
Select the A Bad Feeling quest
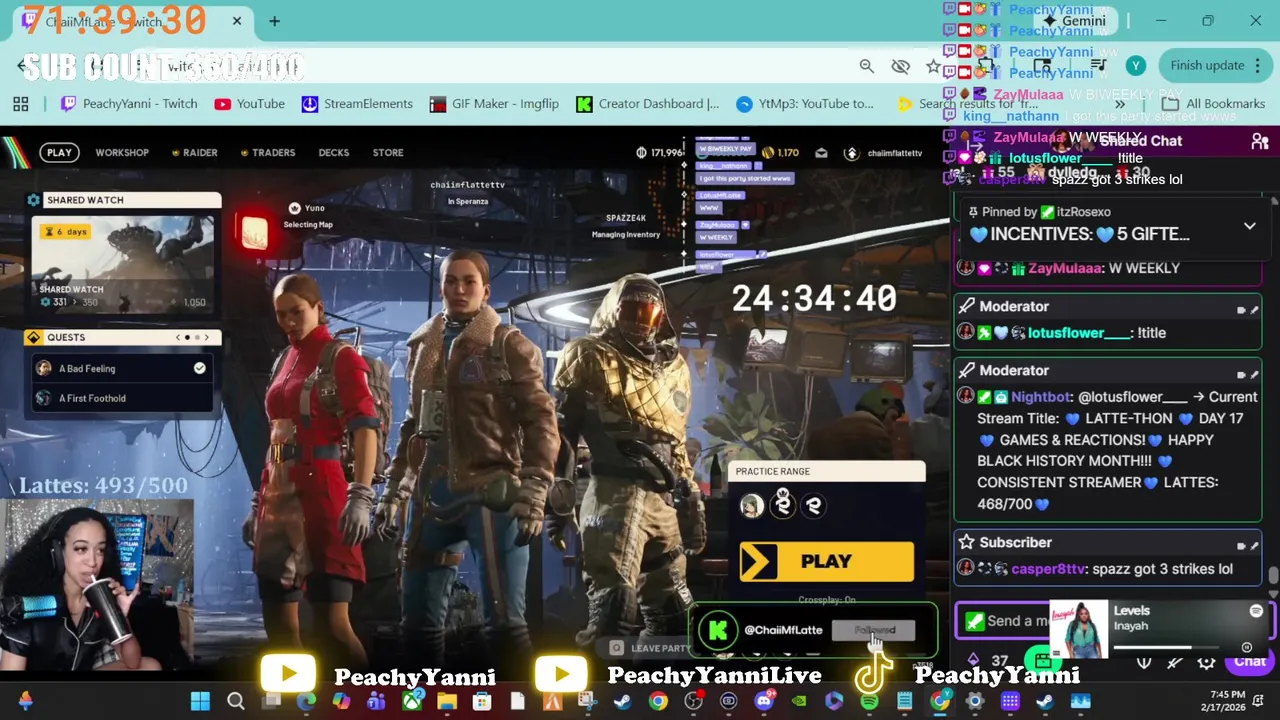(x=122, y=368)
